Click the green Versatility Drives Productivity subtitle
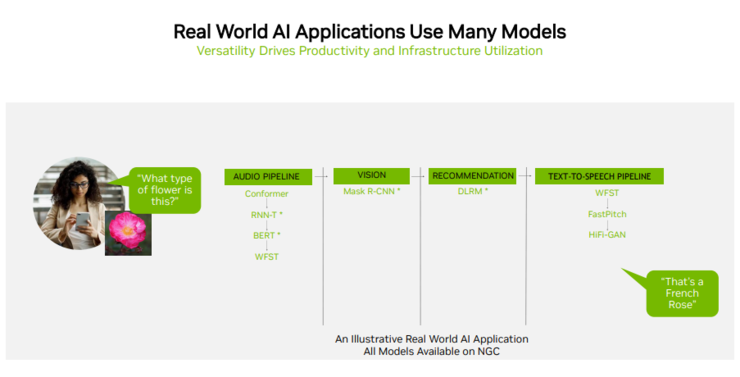This screenshot has height=377, width=740. pos(370,51)
